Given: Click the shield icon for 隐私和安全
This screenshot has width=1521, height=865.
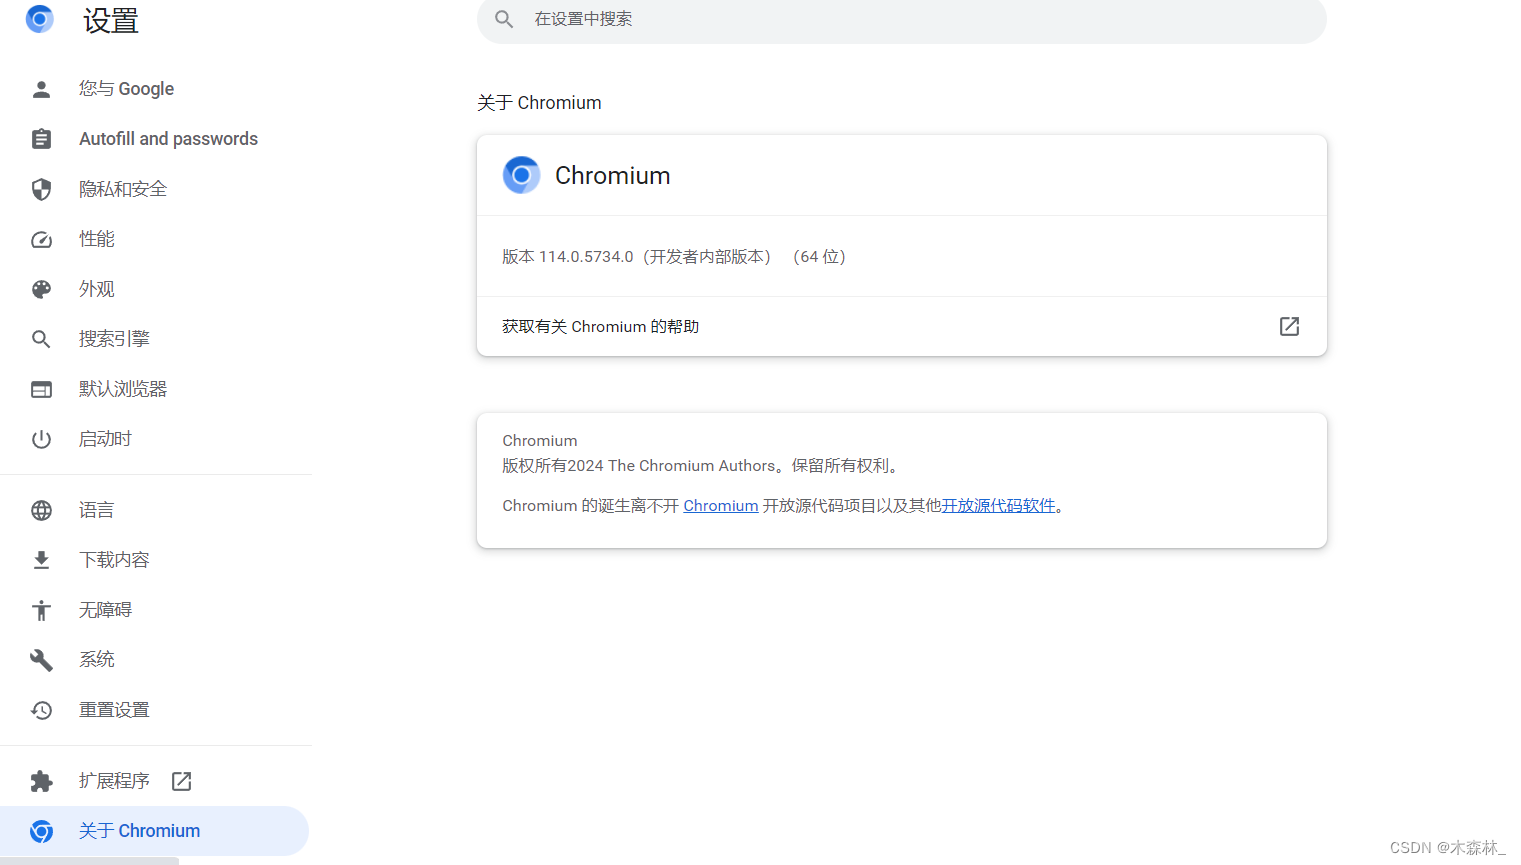Looking at the screenshot, I should tap(41, 189).
